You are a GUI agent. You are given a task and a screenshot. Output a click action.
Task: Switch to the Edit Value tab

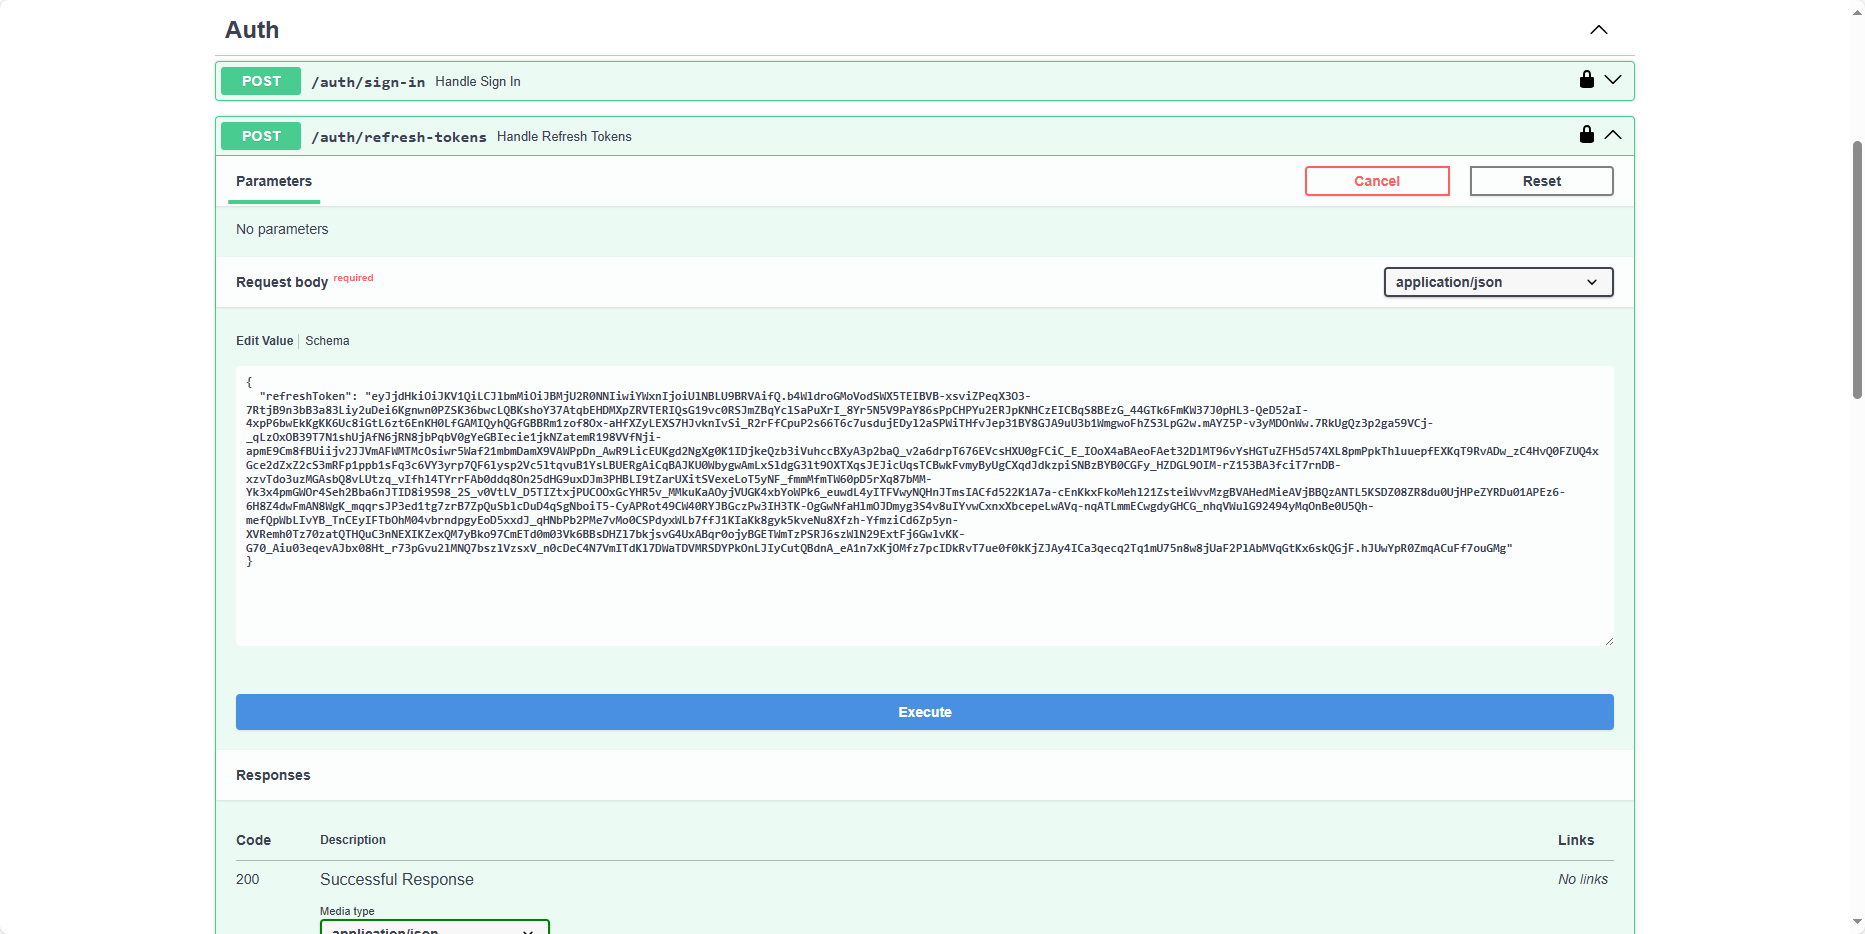(264, 341)
